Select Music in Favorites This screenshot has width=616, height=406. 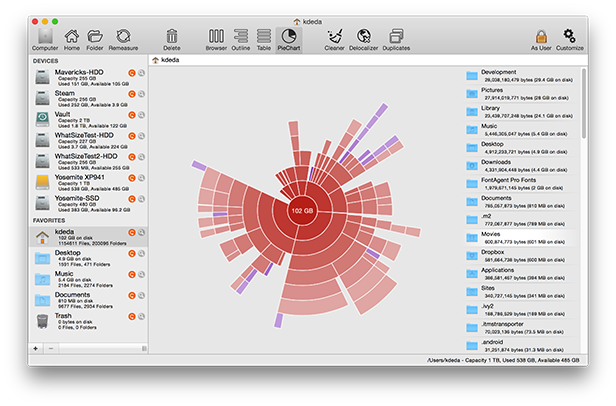coord(88,279)
